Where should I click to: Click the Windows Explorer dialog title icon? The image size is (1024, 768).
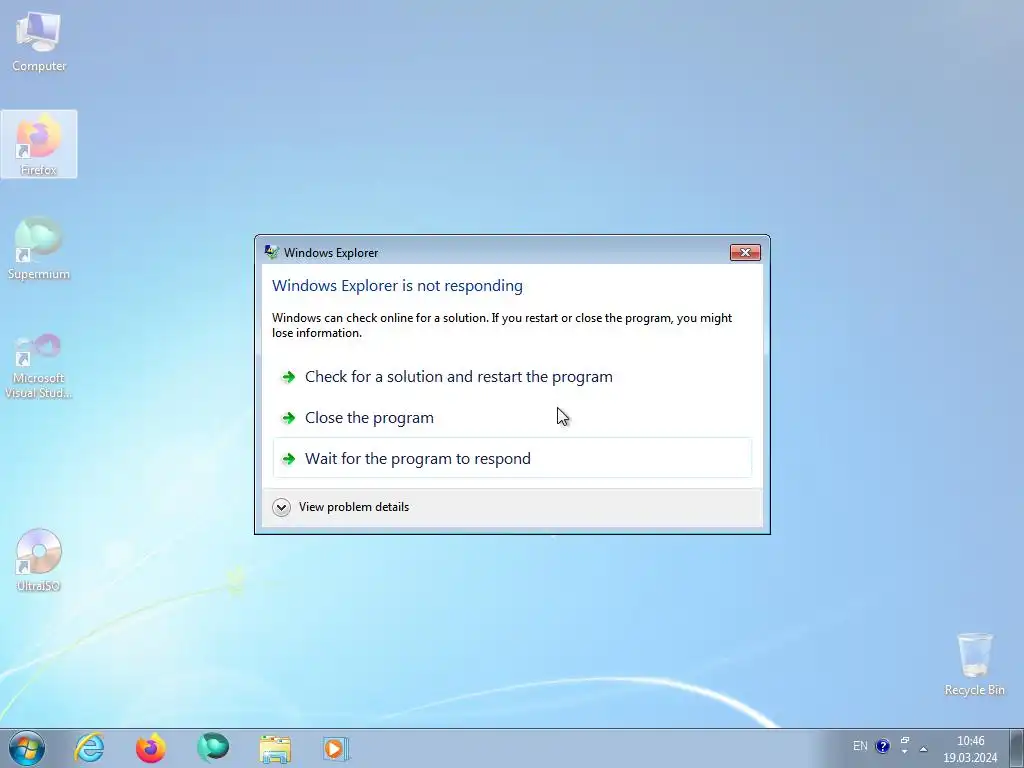tap(272, 252)
